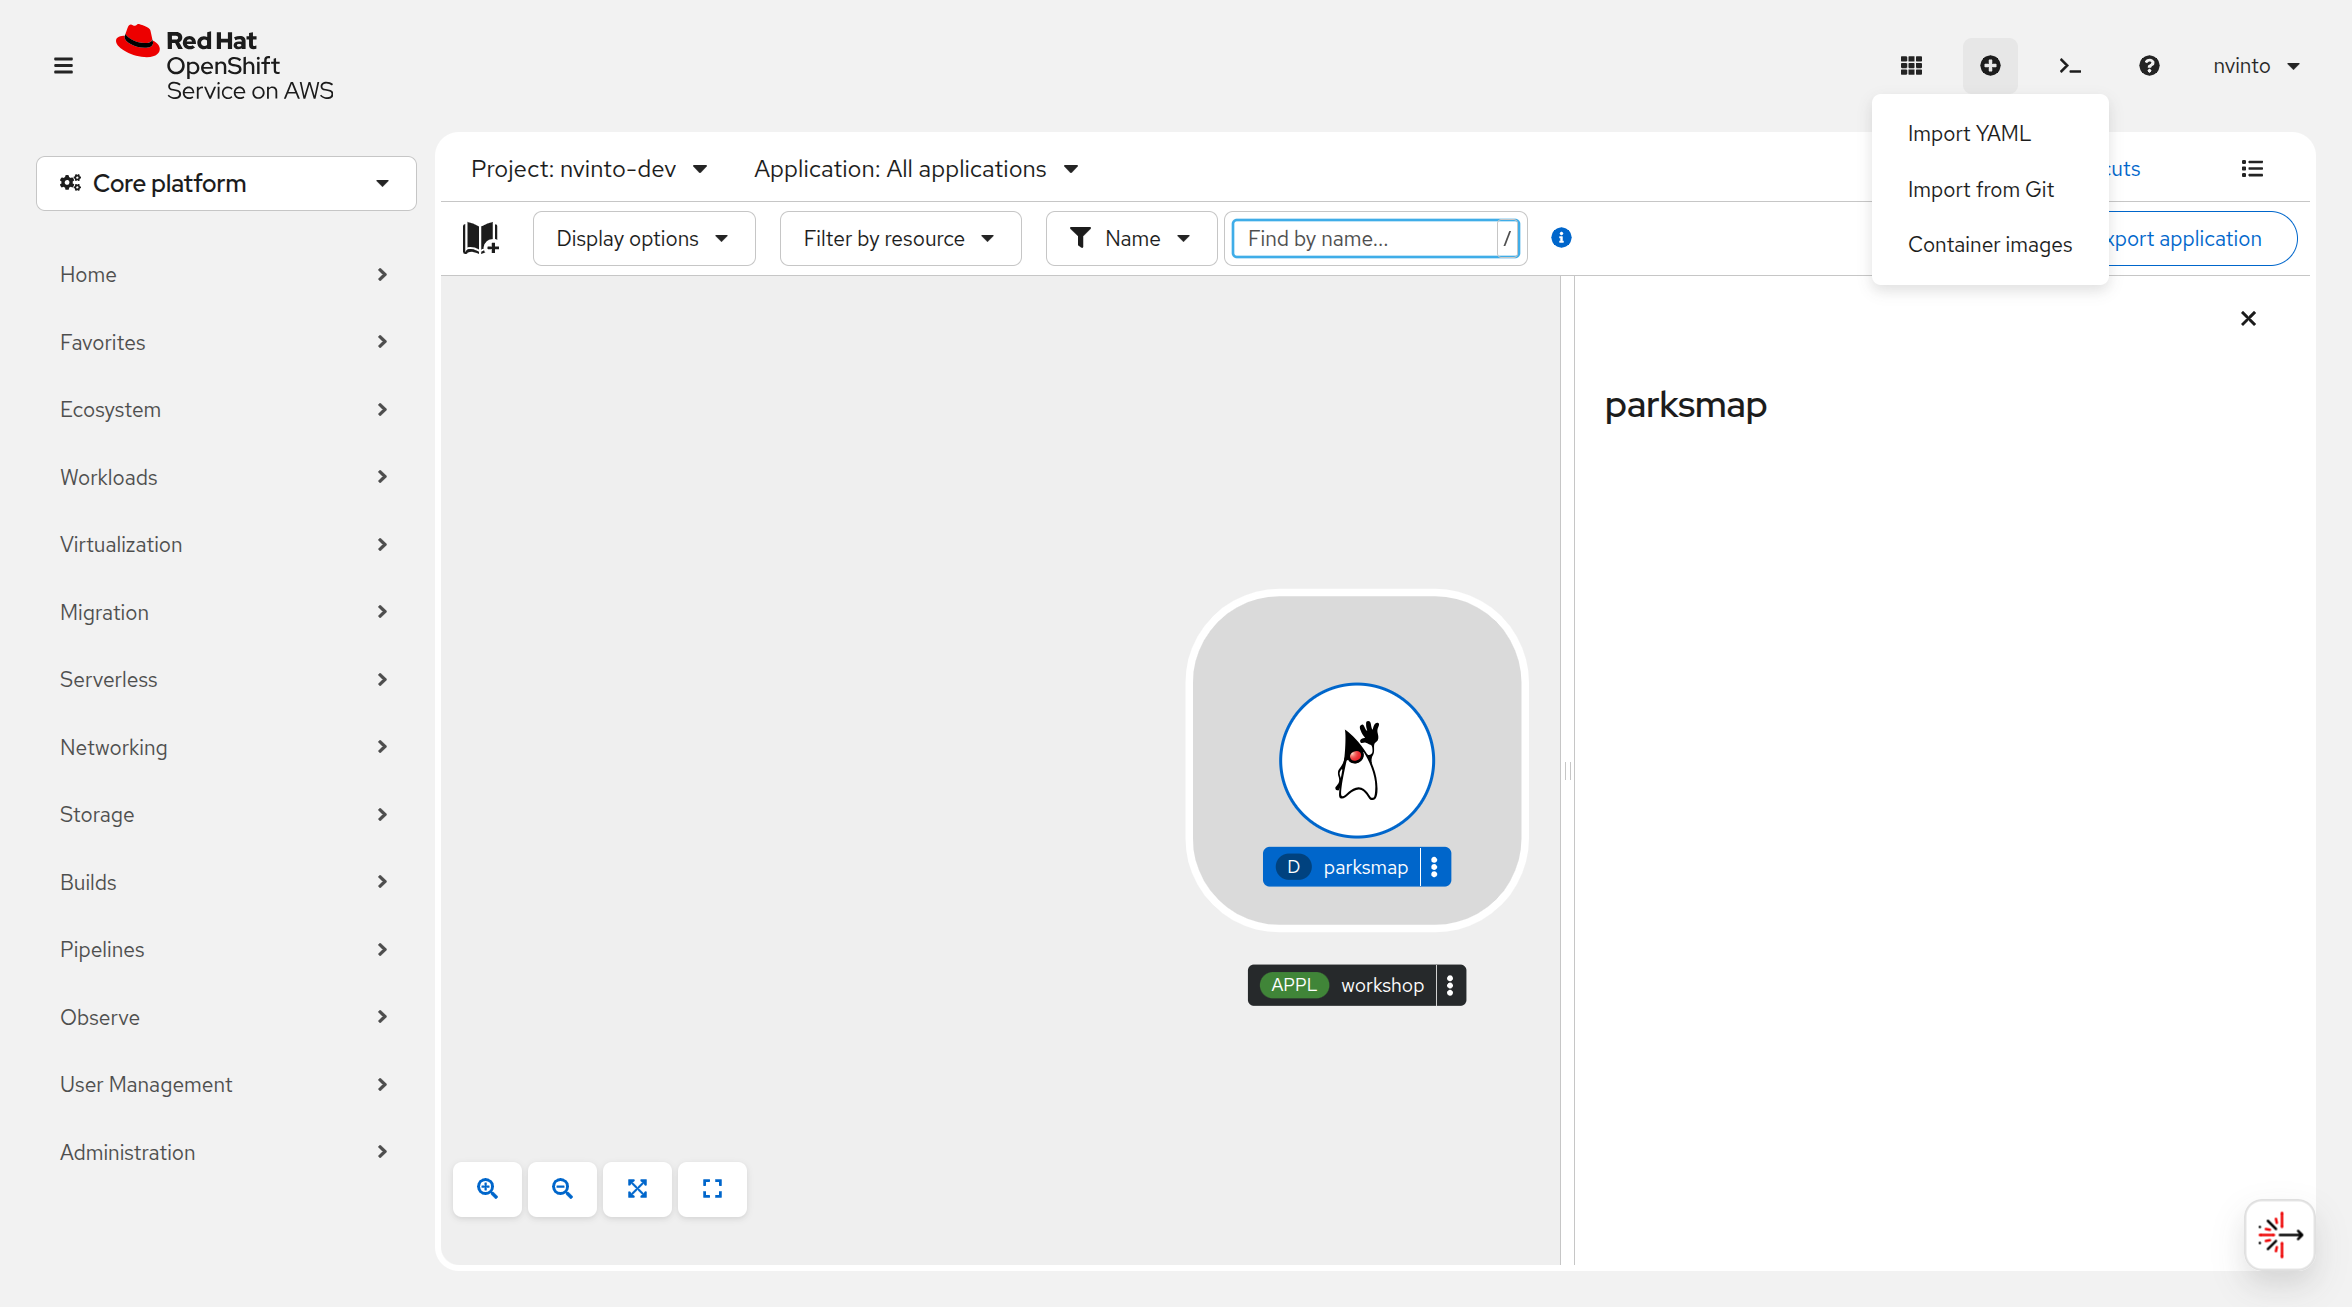Click the parksmap node label
The width and height of the screenshot is (2352, 1307).
(x=1365, y=867)
